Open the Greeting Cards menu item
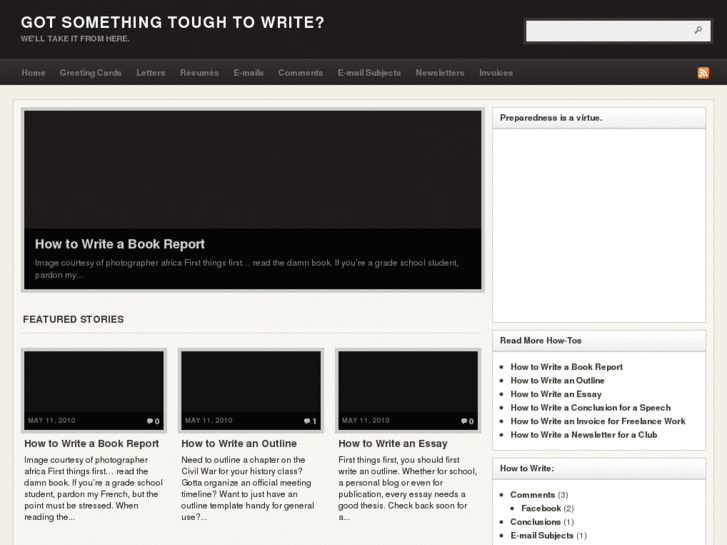The width and height of the screenshot is (727, 545). 90,73
